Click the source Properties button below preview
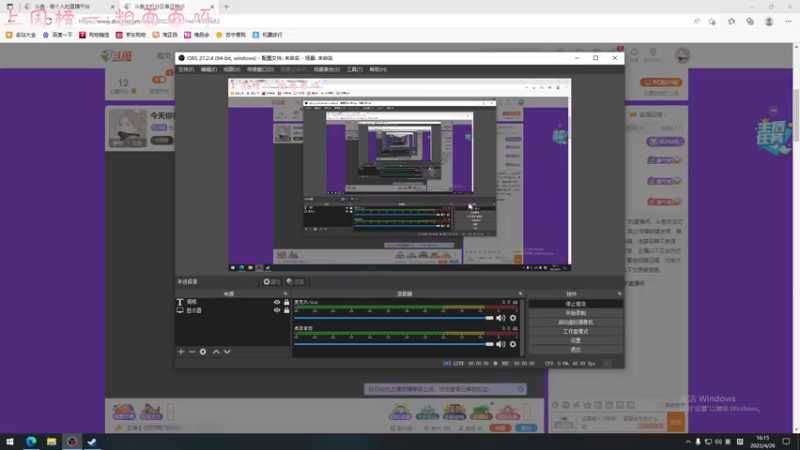The image size is (800, 450). [271, 282]
